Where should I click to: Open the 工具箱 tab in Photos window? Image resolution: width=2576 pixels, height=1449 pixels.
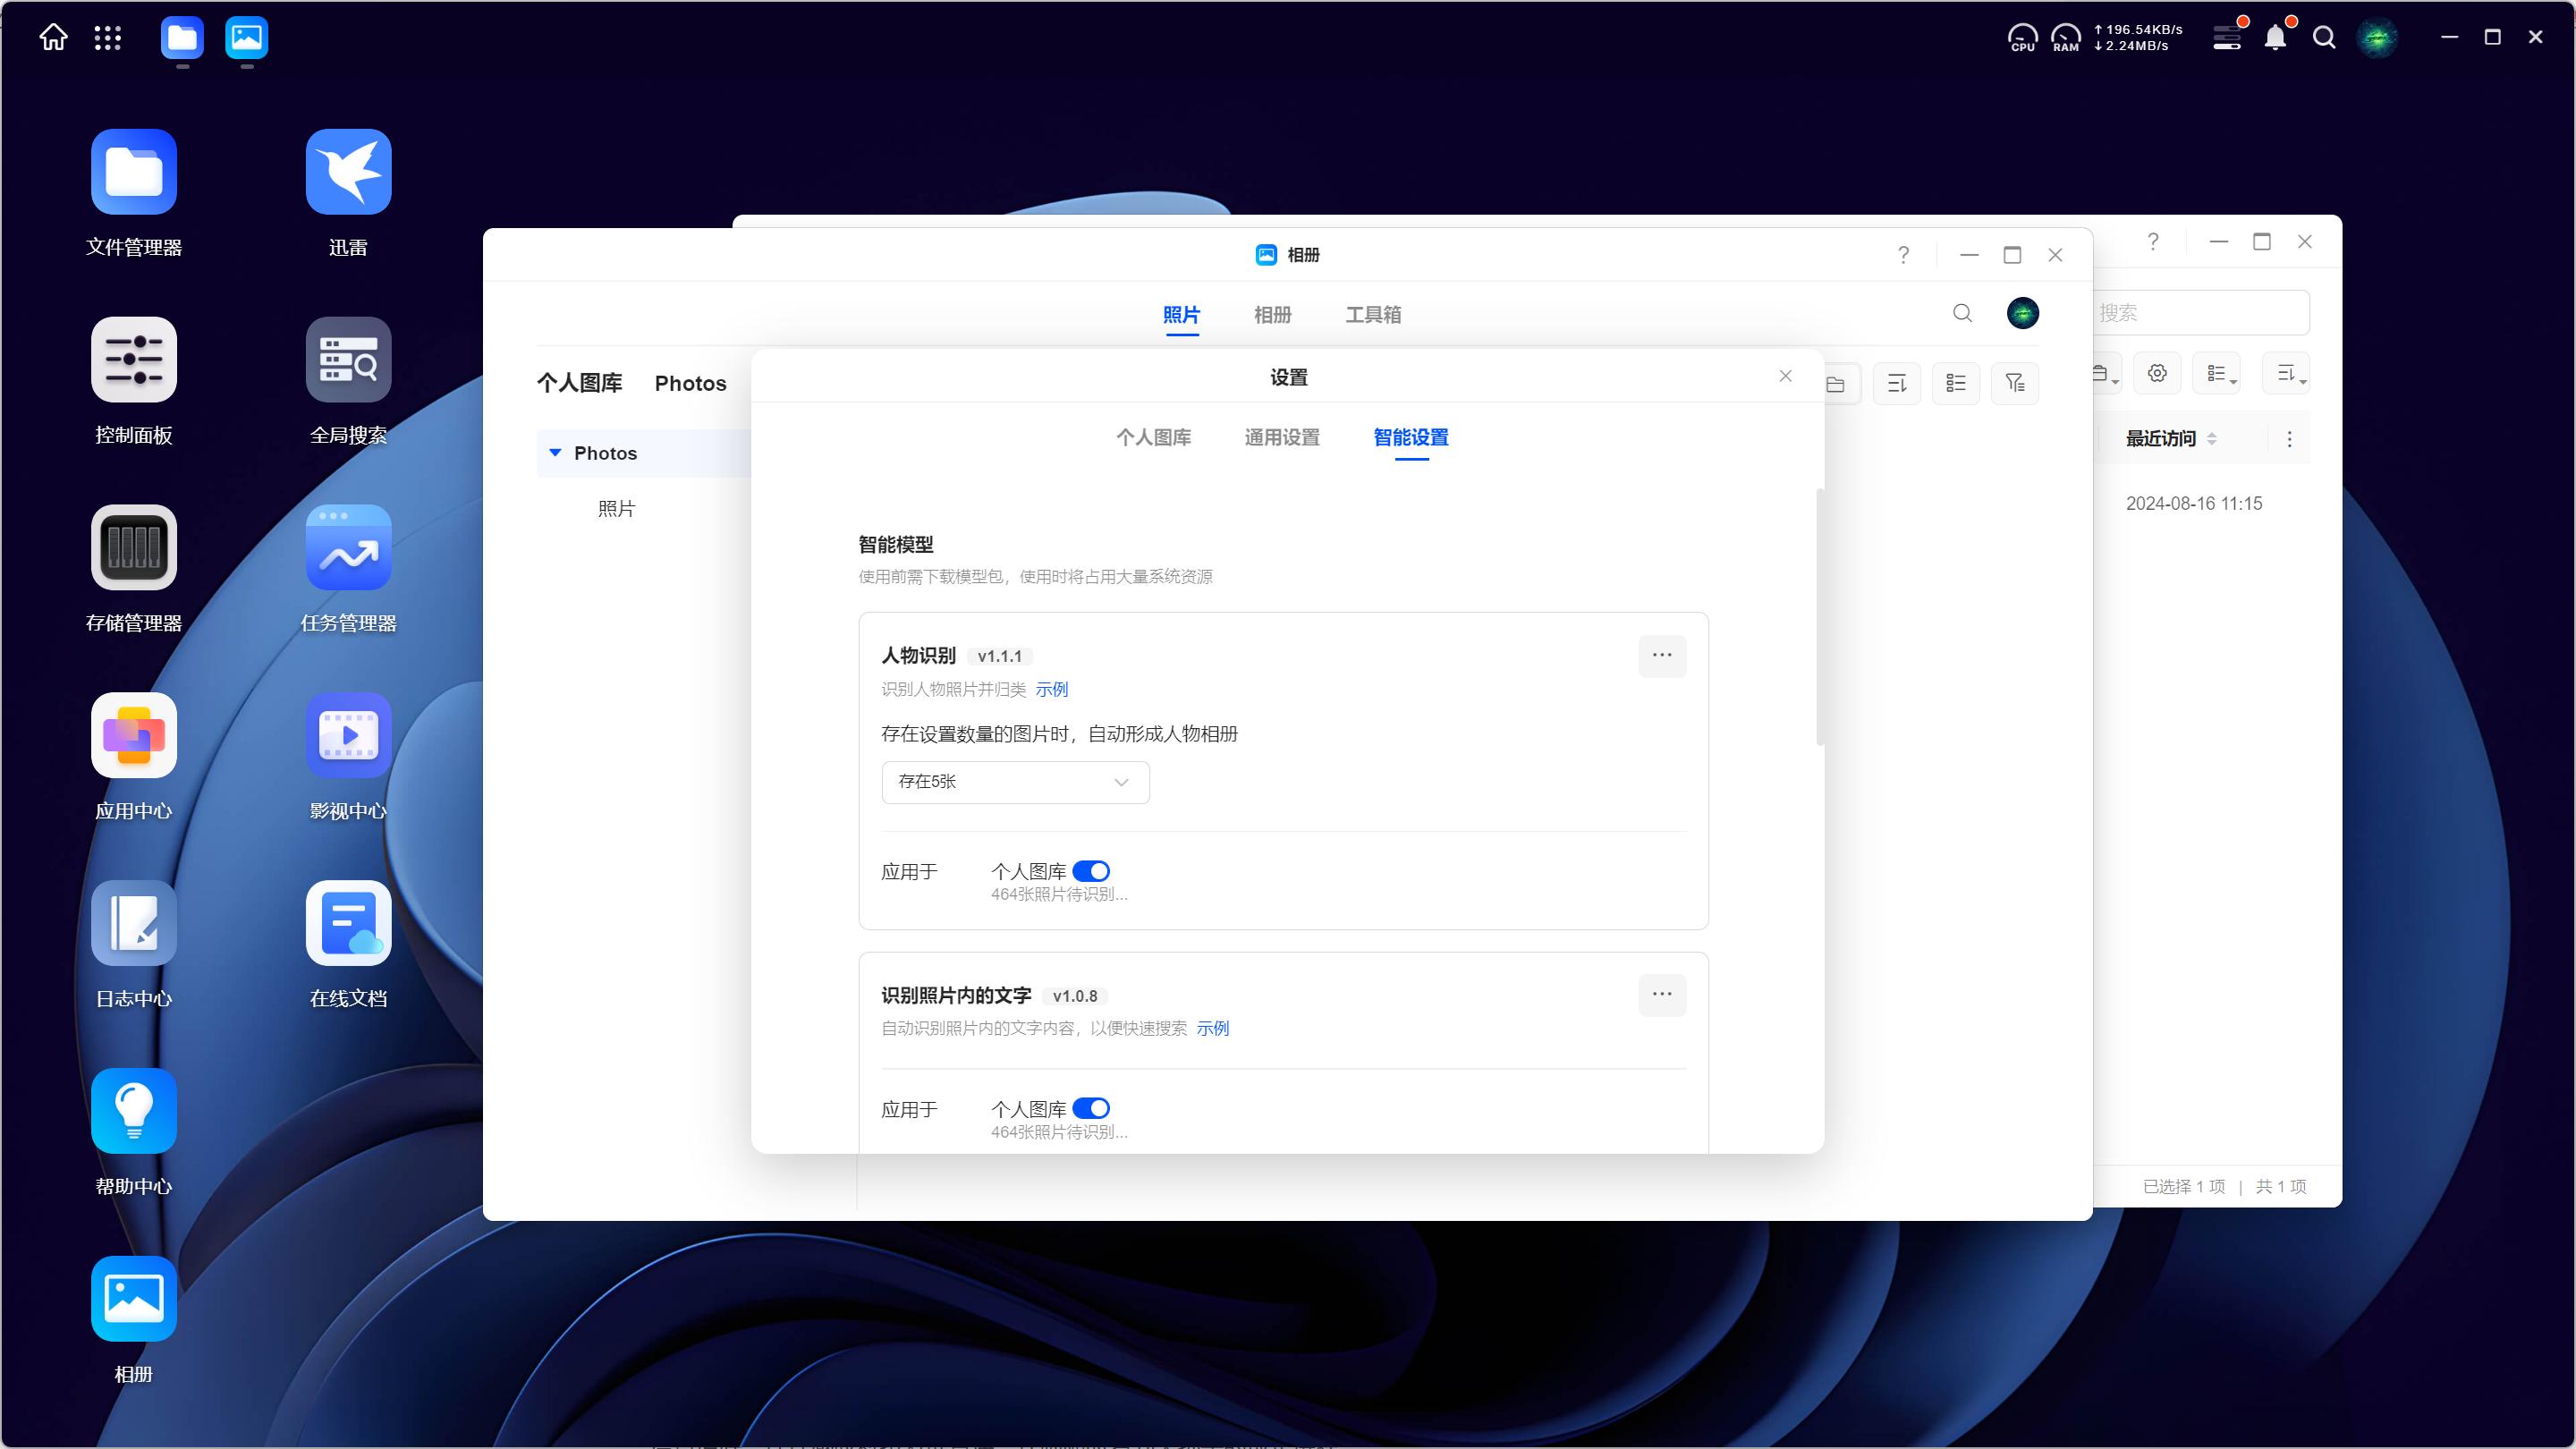(1373, 315)
